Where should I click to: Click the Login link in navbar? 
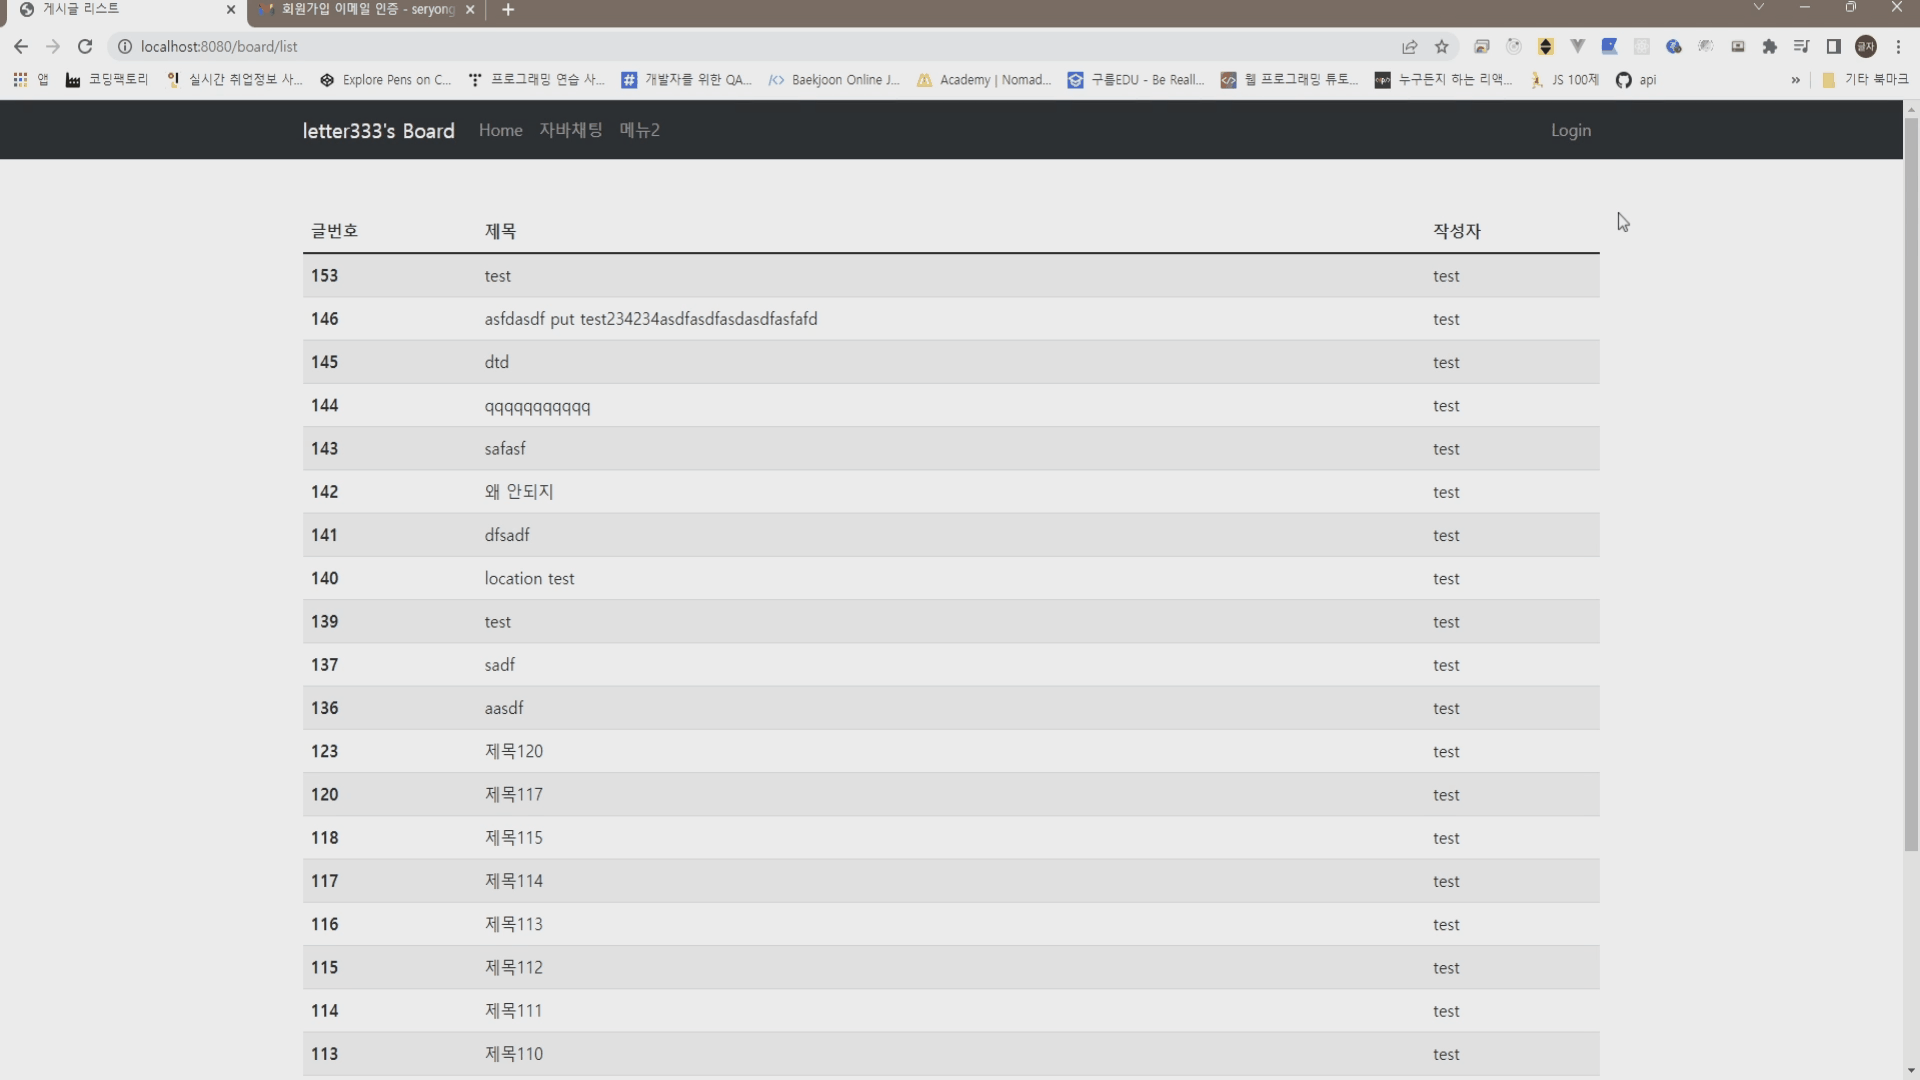tap(1570, 130)
